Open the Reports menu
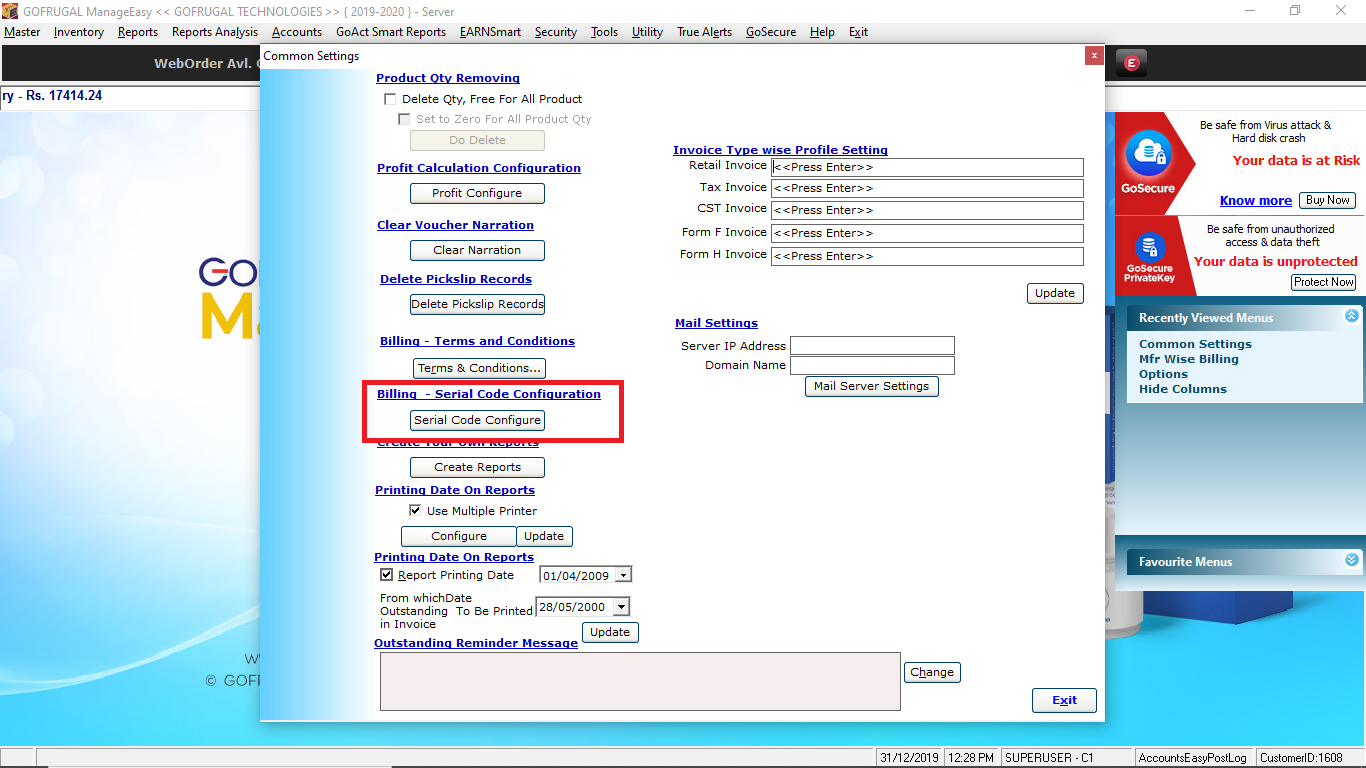 pyautogui.click(x=138, y=32)
